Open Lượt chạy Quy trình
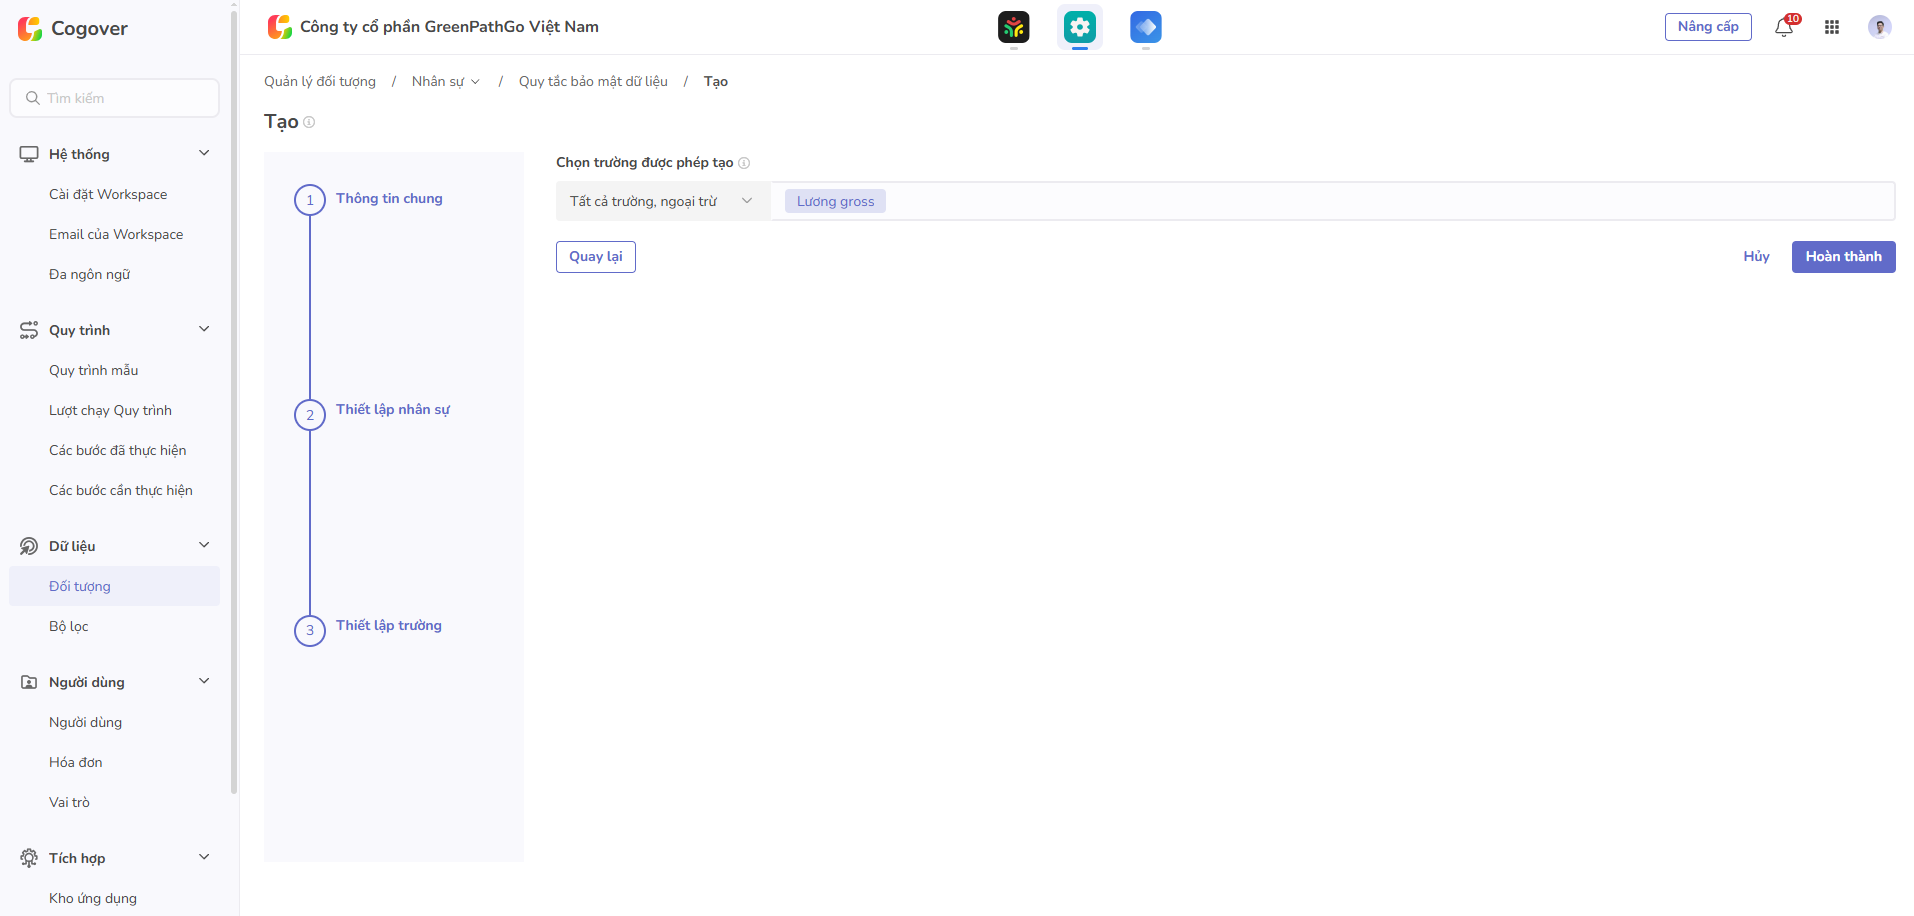The height and width of the screenshot is (916, 1914). [110, 410]
